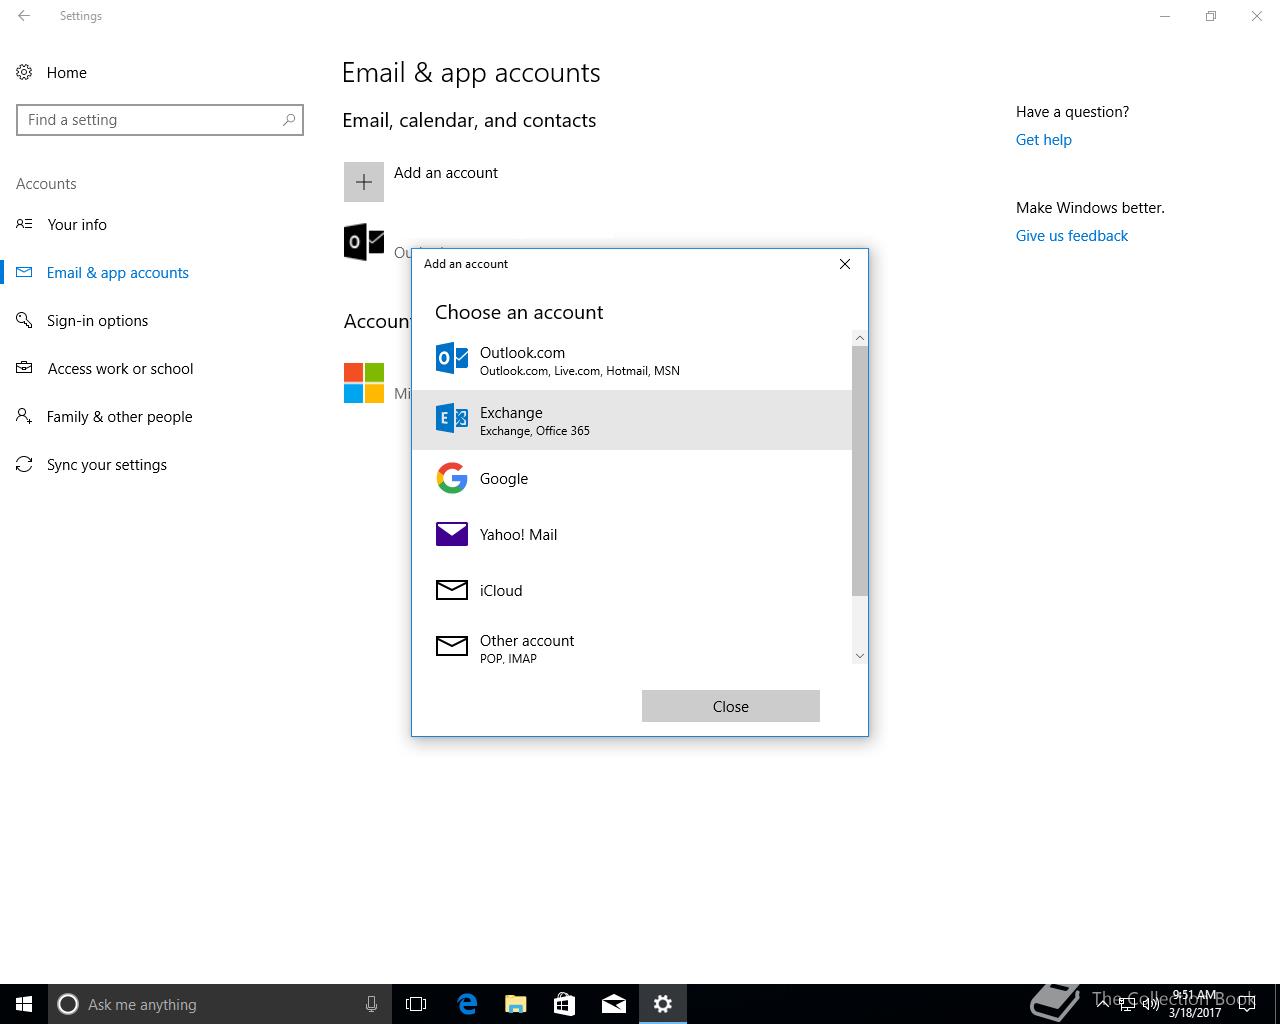Open the Get help link
Screen dimensions: 1280x1024
click(1043, 140)
